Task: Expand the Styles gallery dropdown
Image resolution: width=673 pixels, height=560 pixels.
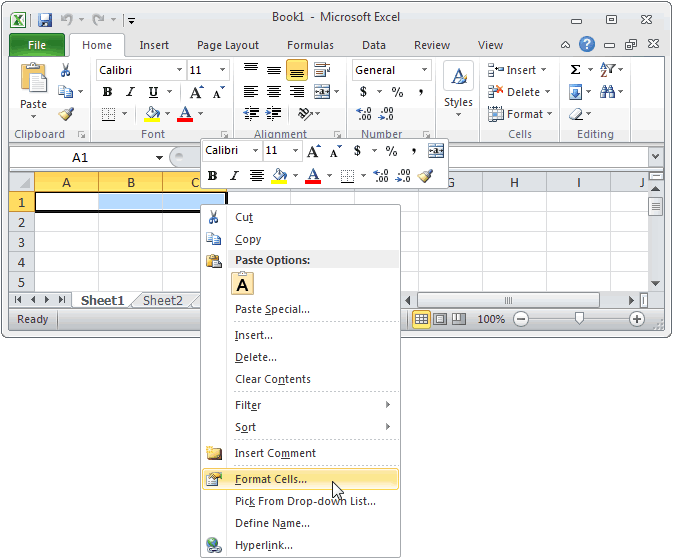Action: point(458,115)
